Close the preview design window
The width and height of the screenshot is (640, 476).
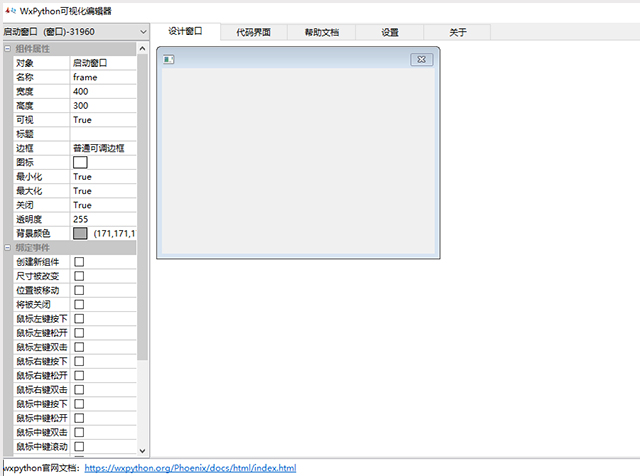[422, 60]
